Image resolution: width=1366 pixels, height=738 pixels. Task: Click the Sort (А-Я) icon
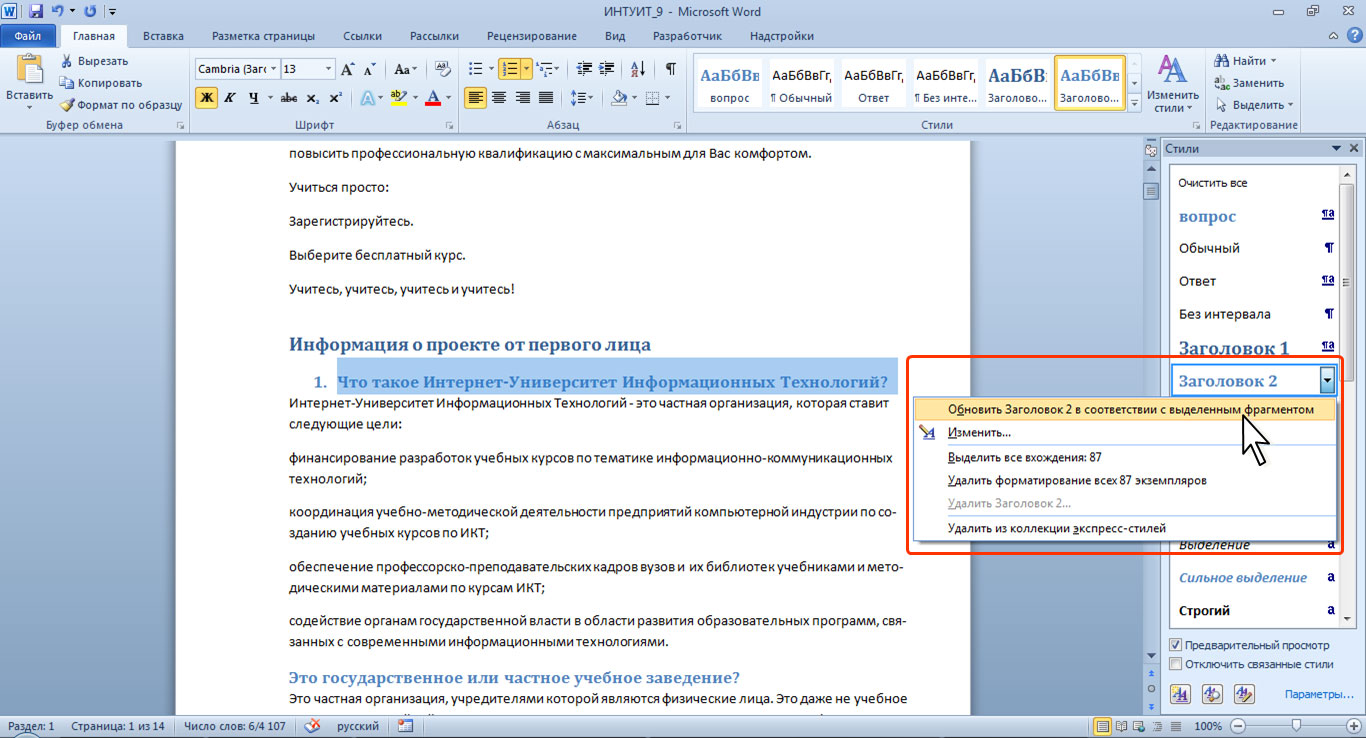[x=636, y=69]
